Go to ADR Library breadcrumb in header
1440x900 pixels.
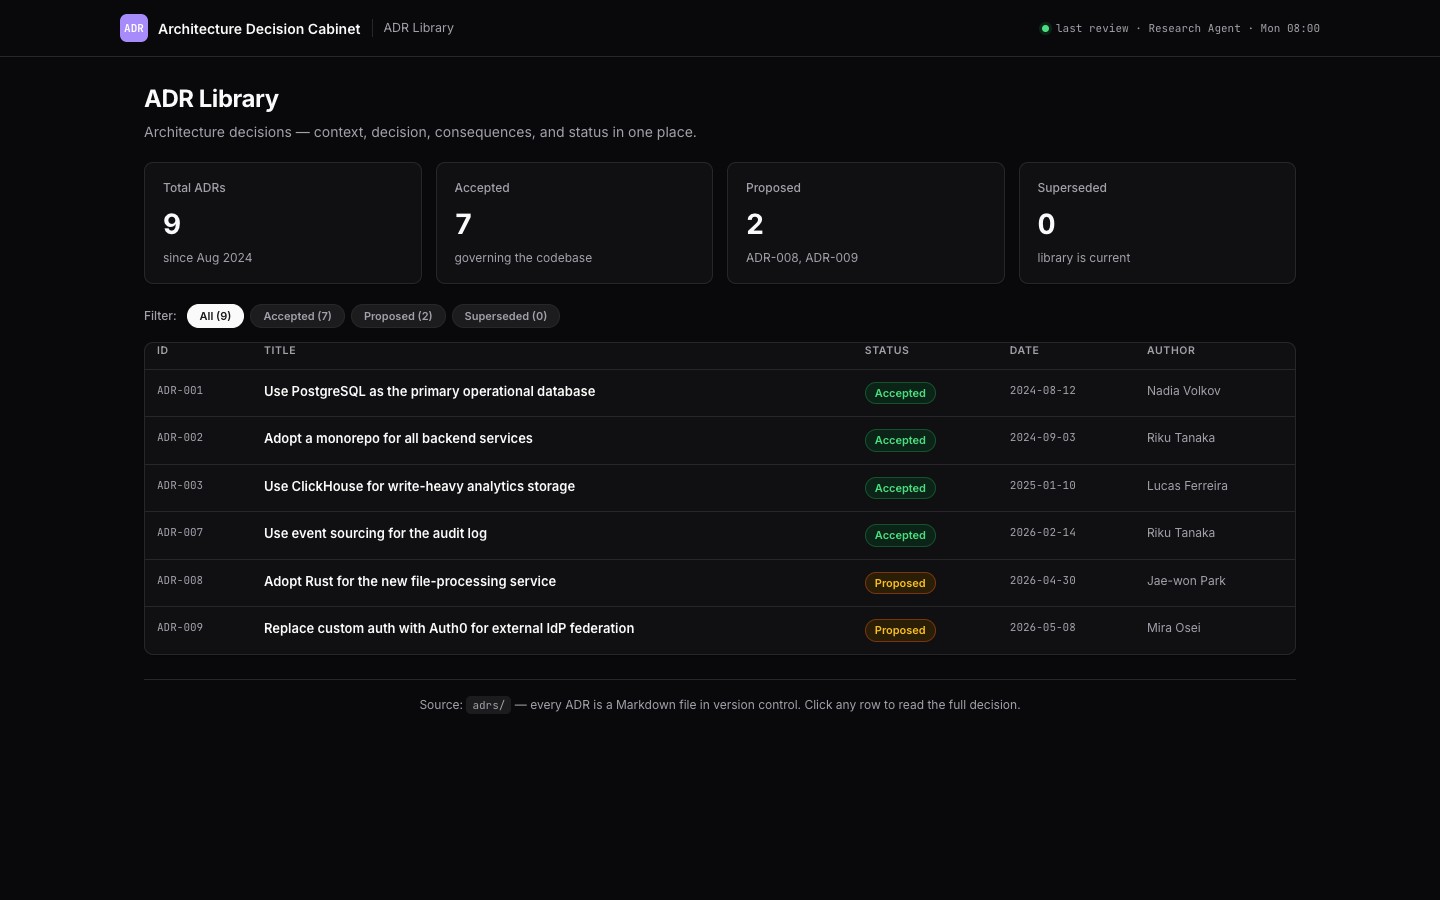coord(419,28)
